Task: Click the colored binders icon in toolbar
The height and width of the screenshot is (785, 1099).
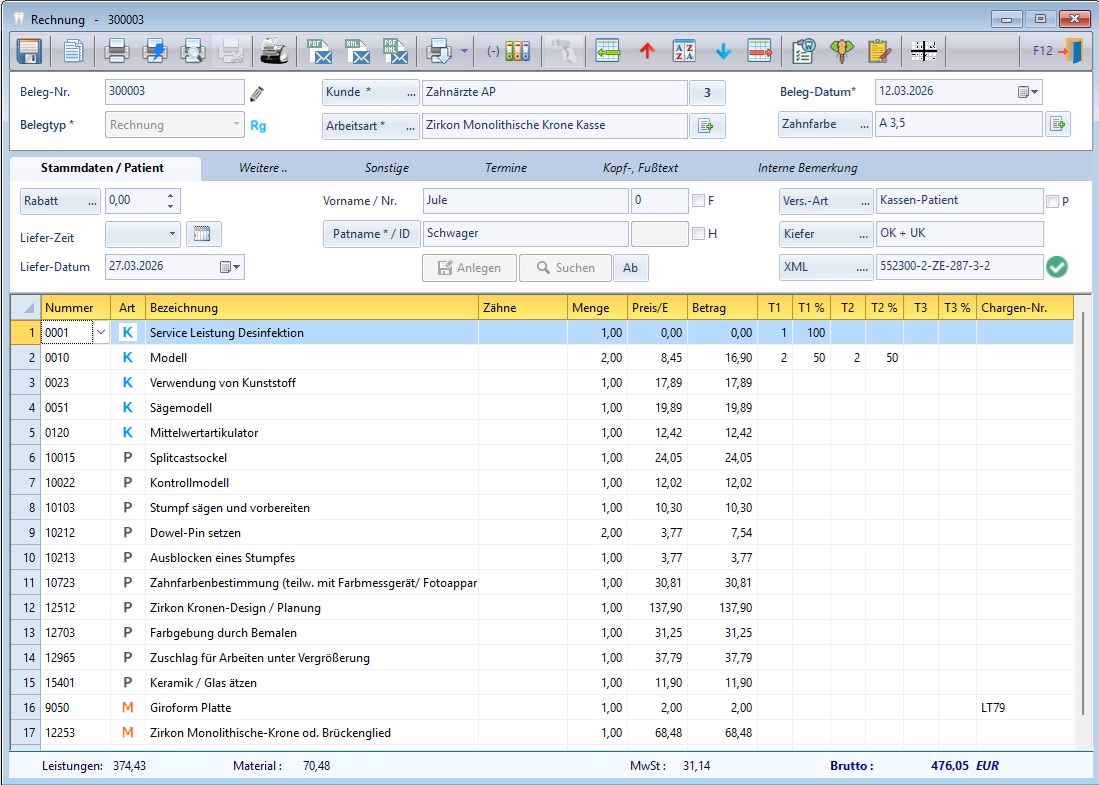Action: [x=517, y=51]
